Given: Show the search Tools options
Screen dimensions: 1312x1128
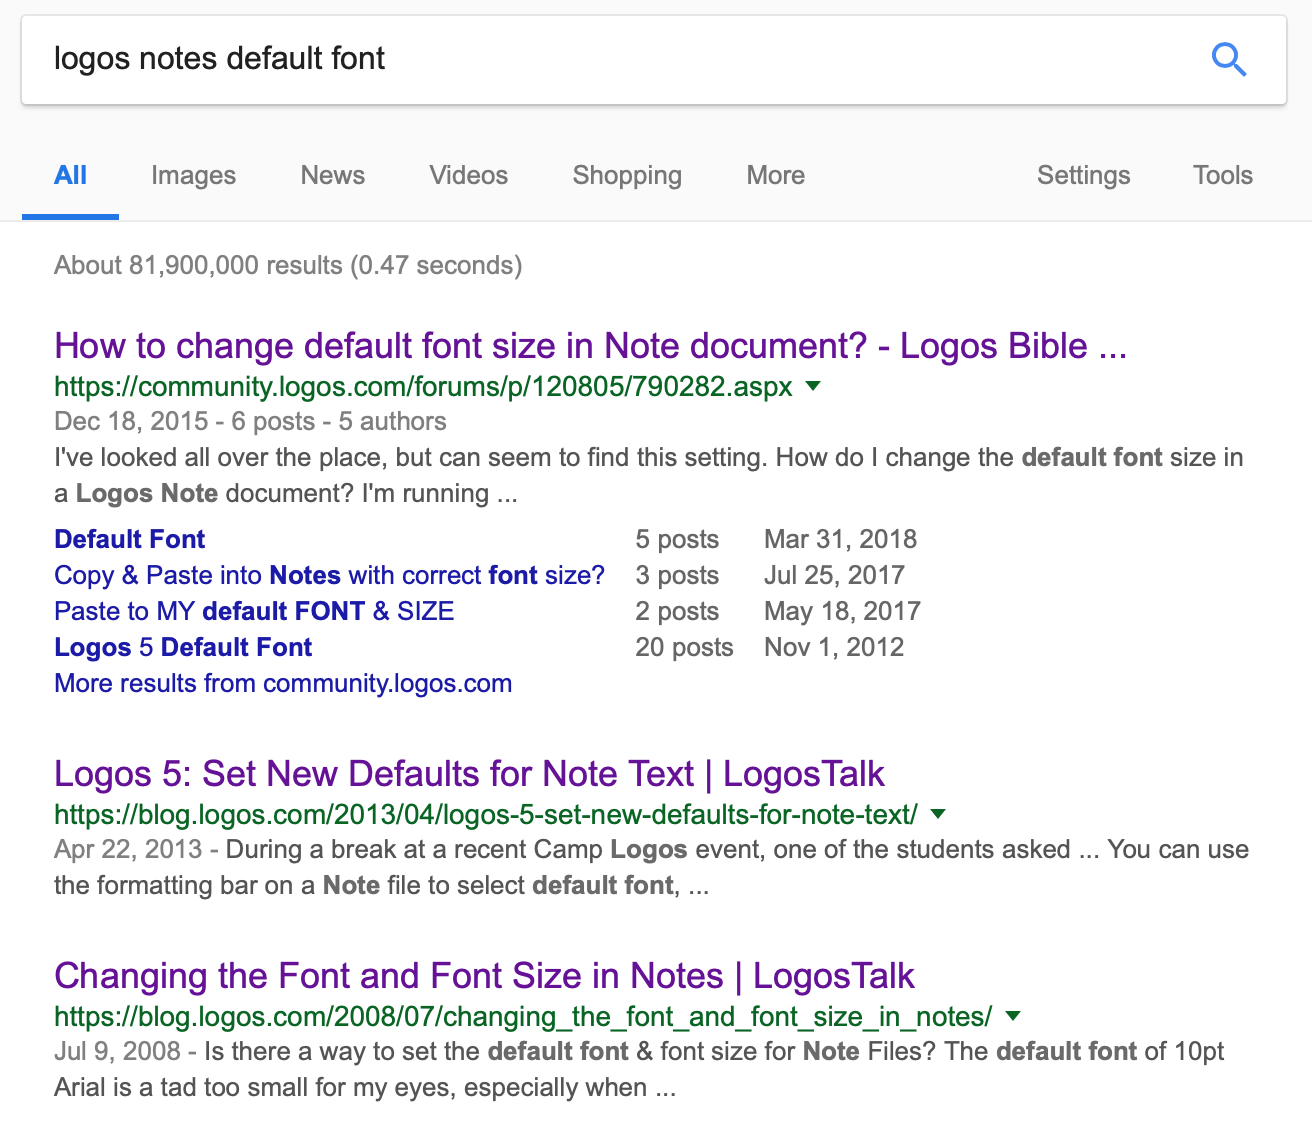Looking at the screenshot, I should point(1222,175).
